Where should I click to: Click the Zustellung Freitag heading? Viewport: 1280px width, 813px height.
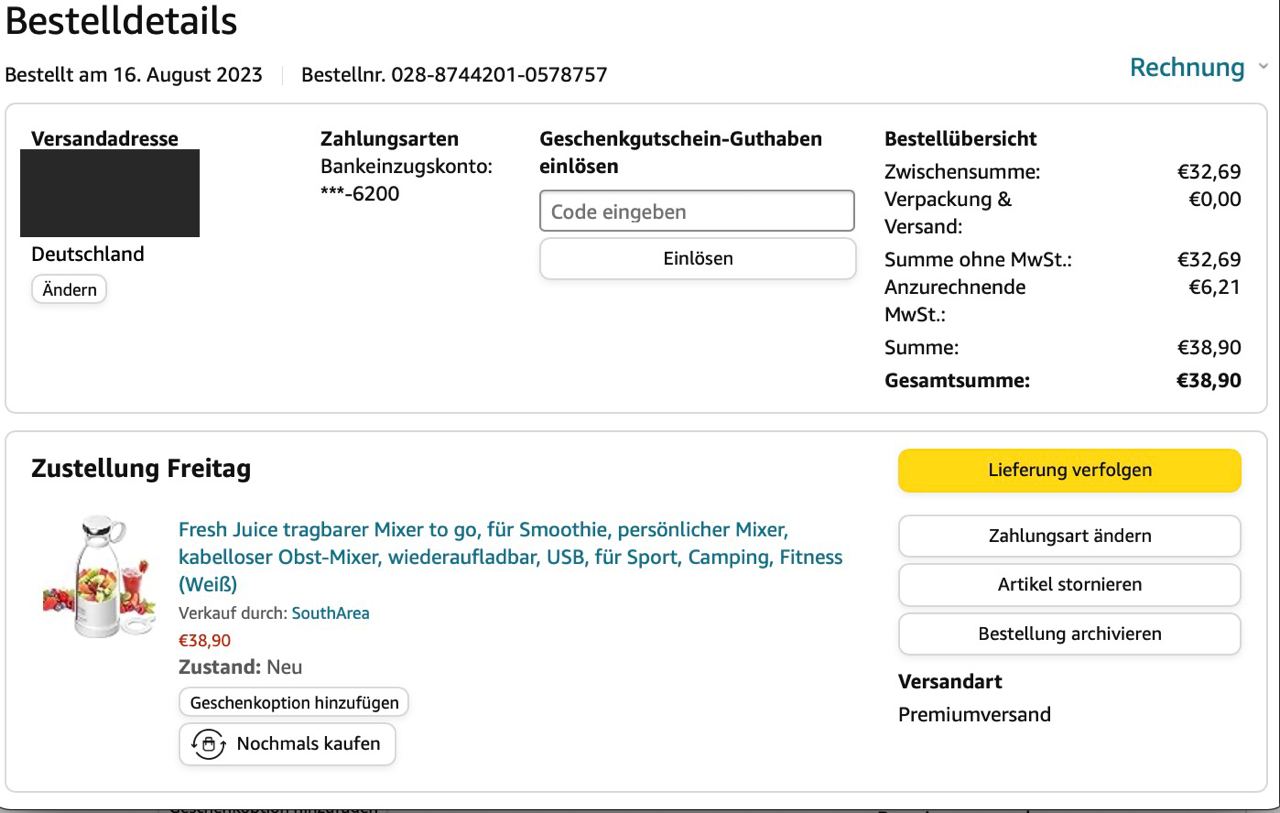[x=141, y=468]
